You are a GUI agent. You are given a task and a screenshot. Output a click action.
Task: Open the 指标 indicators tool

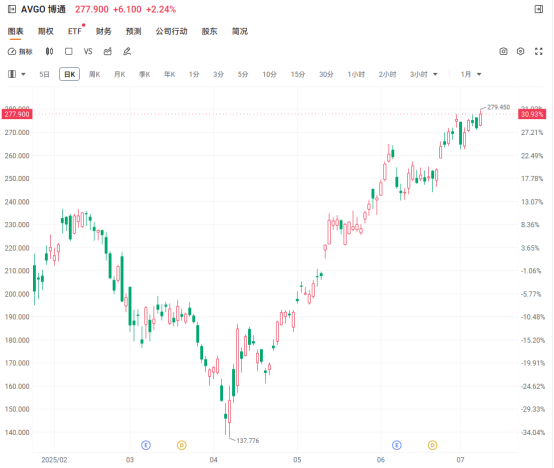click(20, 52)
